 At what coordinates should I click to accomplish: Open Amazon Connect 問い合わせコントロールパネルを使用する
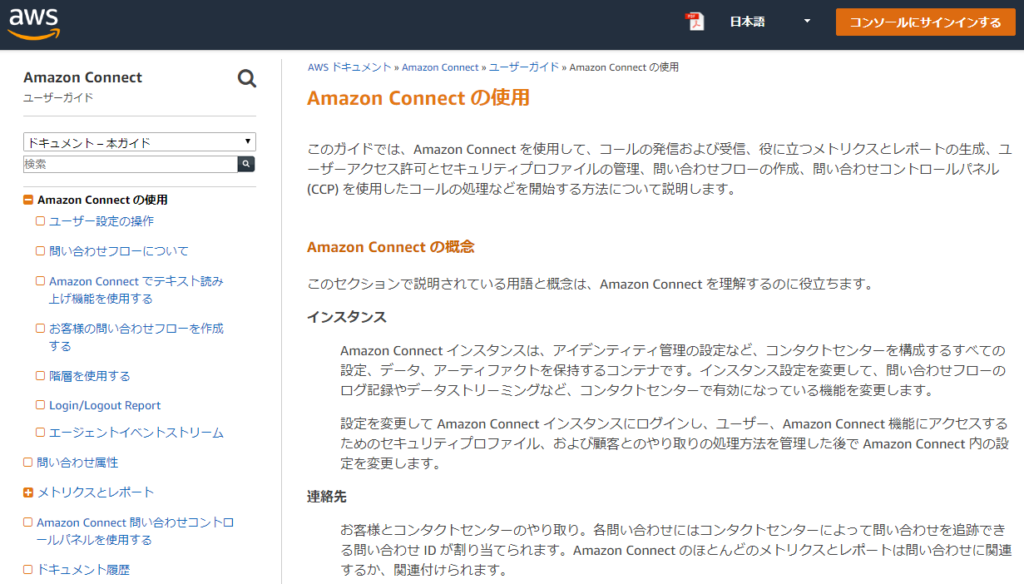pos(135,531)
